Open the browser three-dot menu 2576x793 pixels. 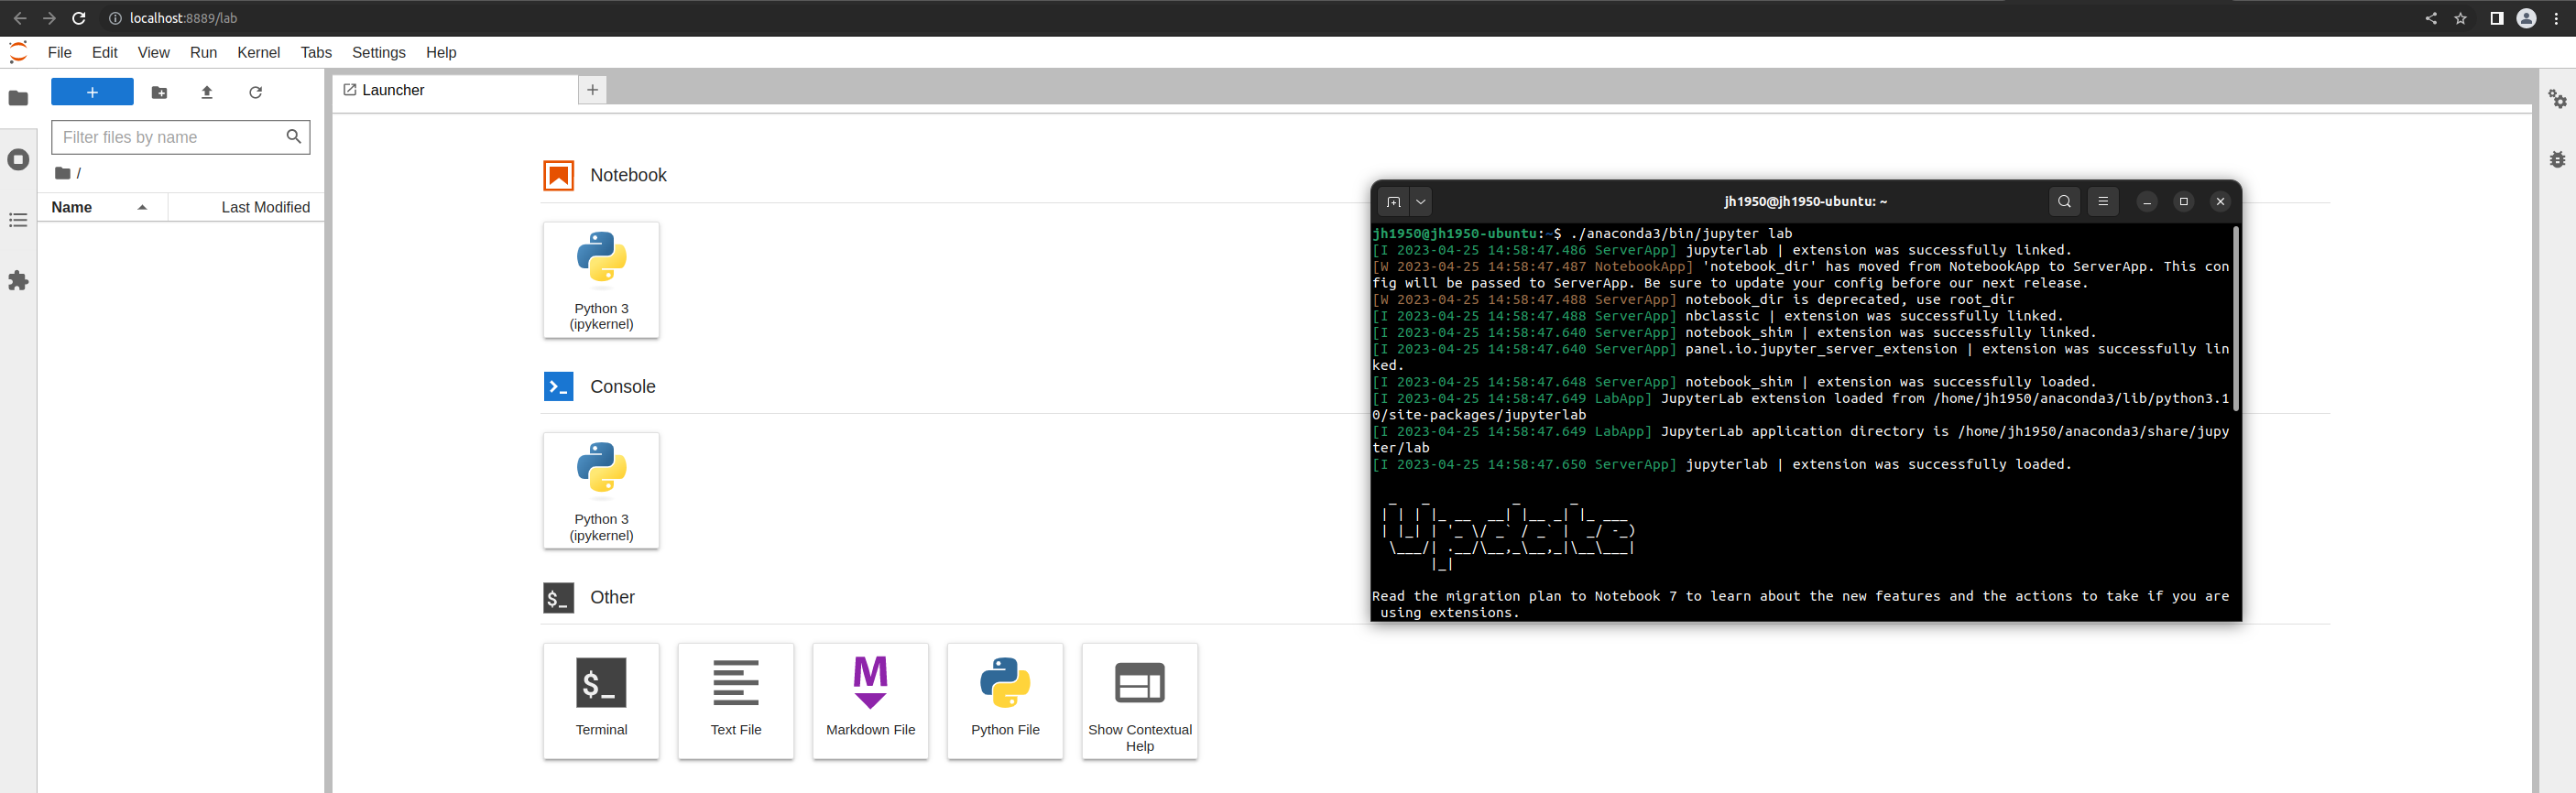(x=2556, y=18)
